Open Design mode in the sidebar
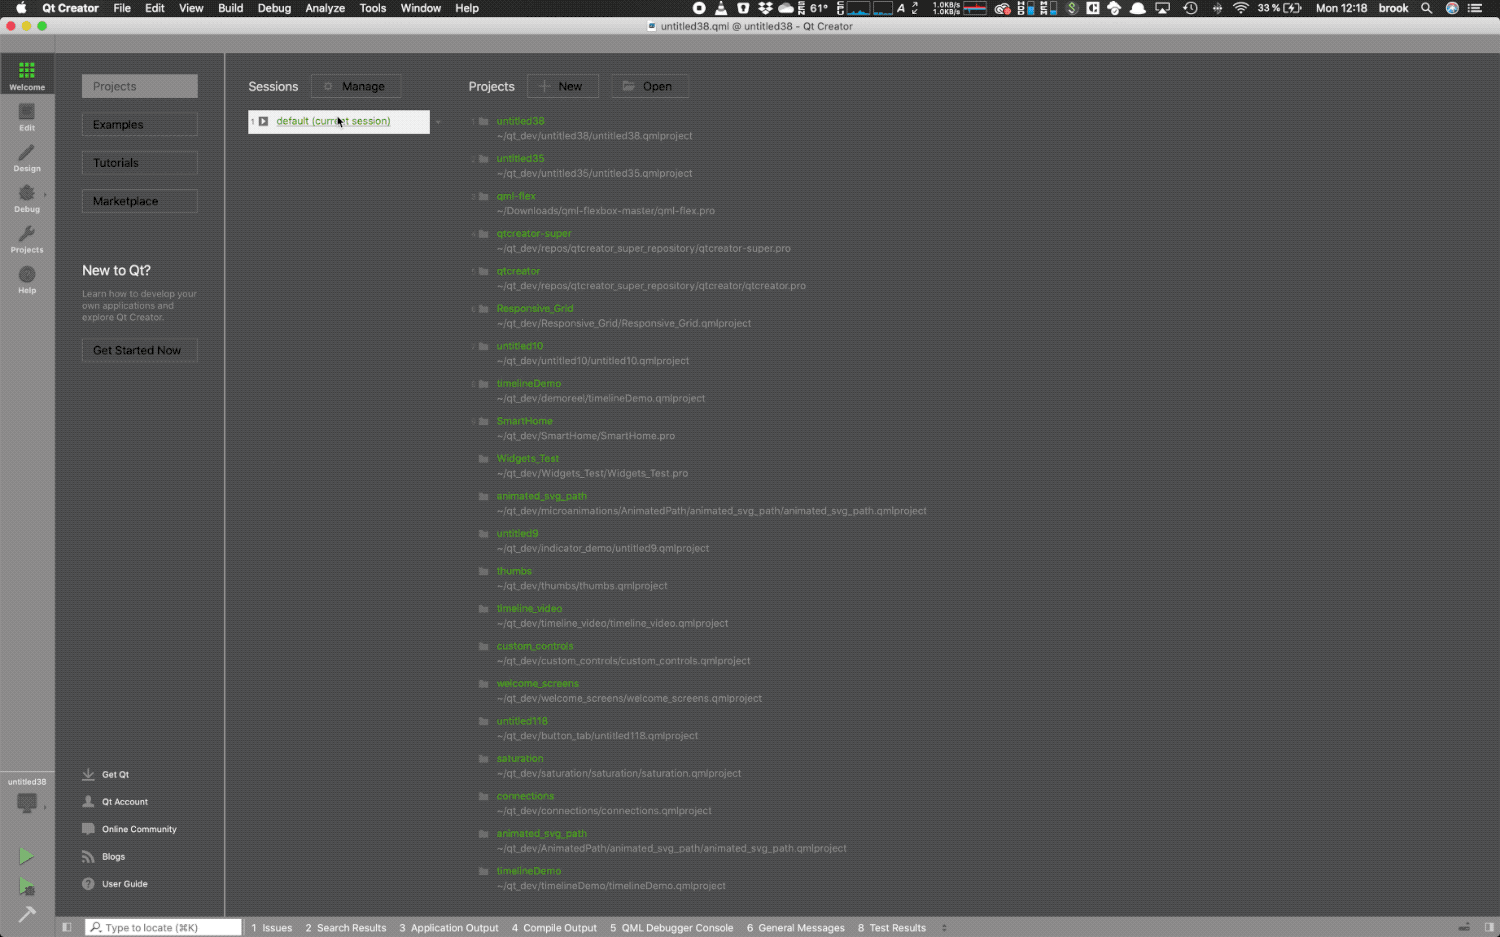Image resolution: width=1500 pixels, height=937 pixels. [x=27, y=157]
